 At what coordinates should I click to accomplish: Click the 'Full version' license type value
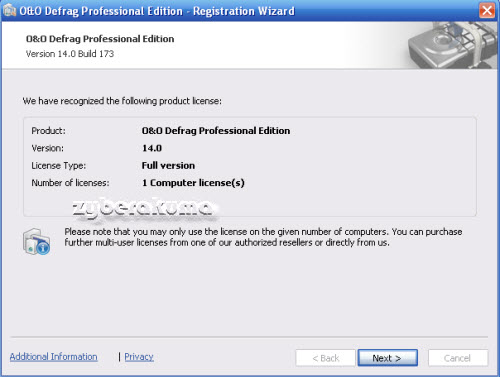coord(168,165)
